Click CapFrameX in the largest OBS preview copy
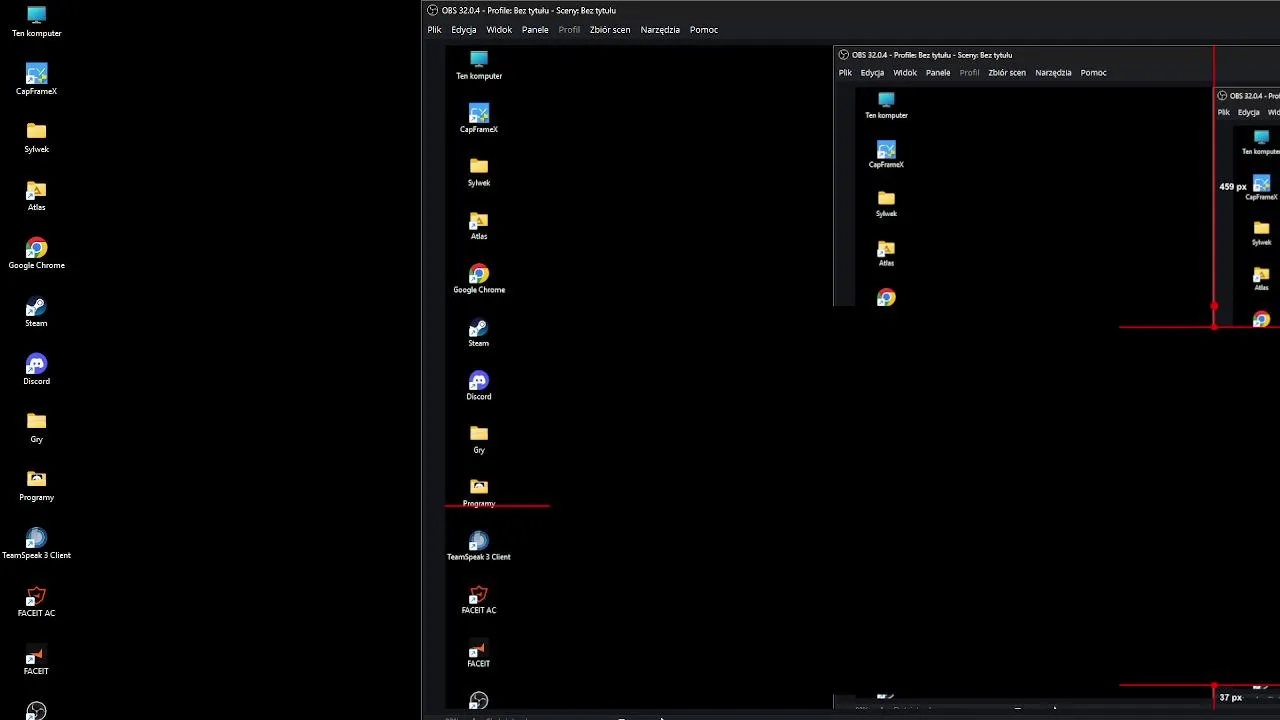The width and height of the screenshot is (1280, 720). click(479, 118)
